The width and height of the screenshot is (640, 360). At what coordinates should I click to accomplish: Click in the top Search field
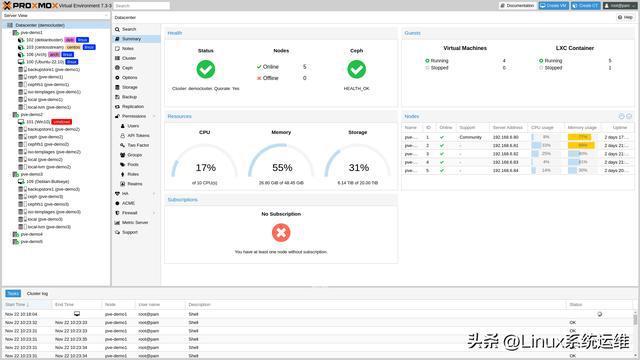pyautogui.click(x=142, y=6)
